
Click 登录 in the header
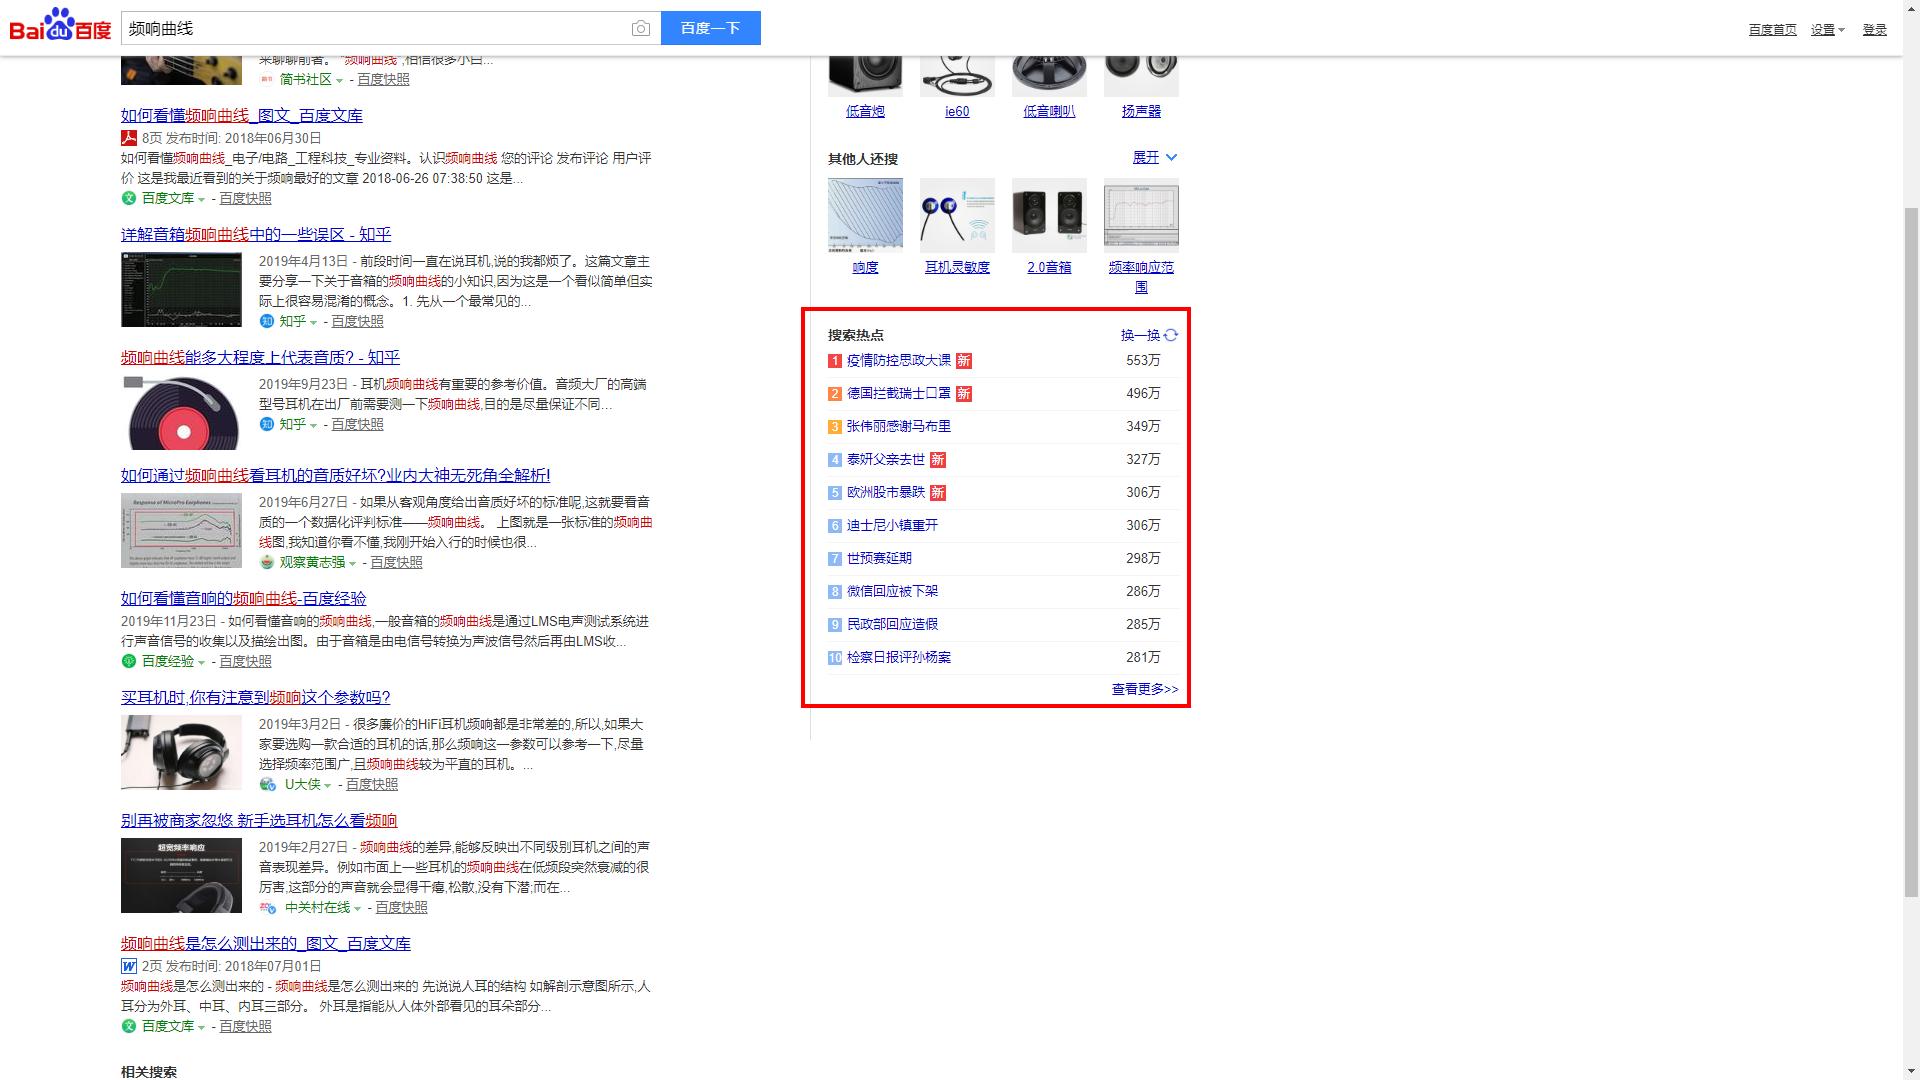click(1874, 30)
